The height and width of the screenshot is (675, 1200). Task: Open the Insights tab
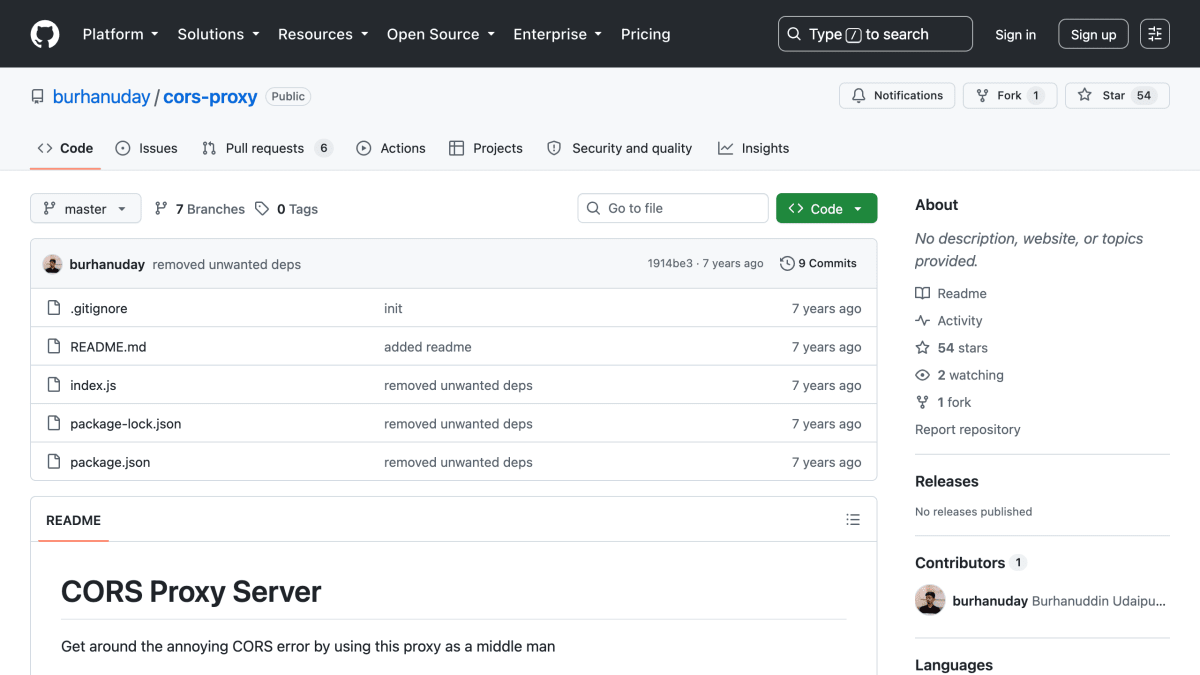click(753, 148)
